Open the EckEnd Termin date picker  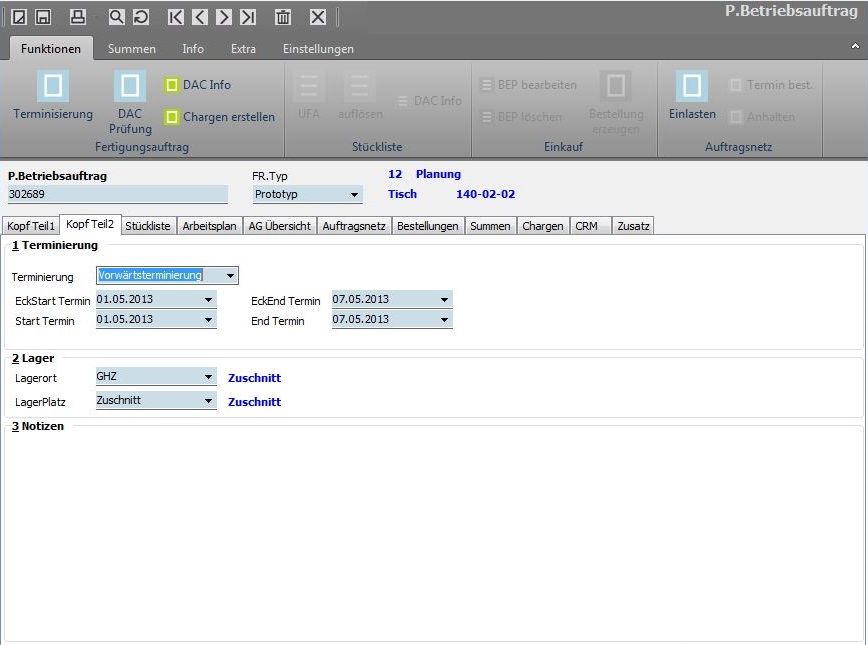click(x=444, y=299)
